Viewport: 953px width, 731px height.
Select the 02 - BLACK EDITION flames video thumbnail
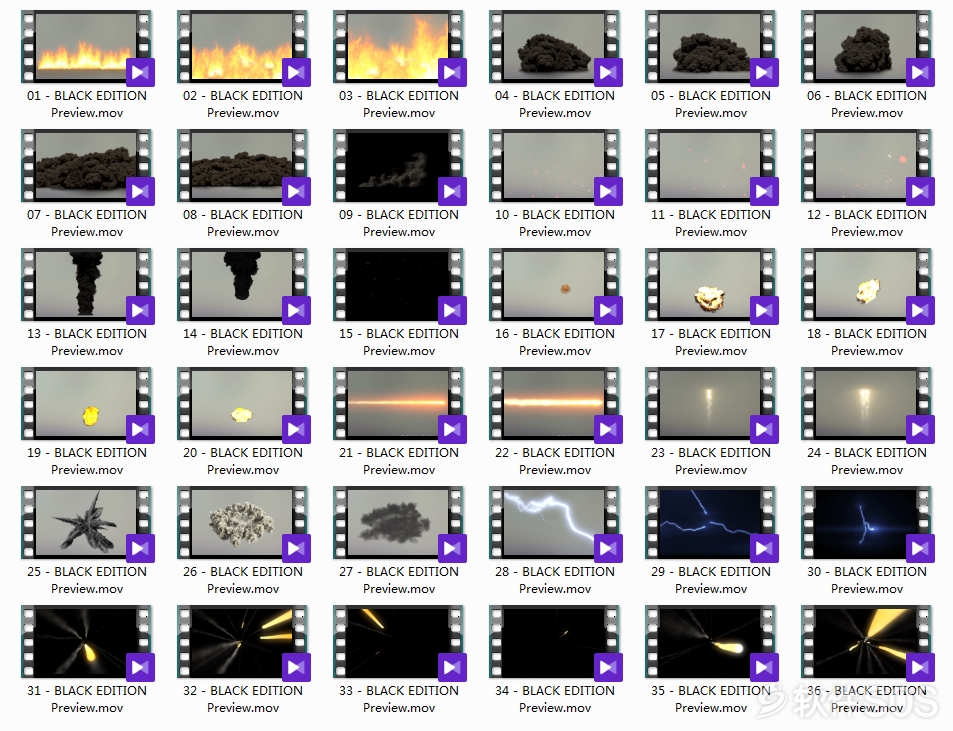pos(243,46)
